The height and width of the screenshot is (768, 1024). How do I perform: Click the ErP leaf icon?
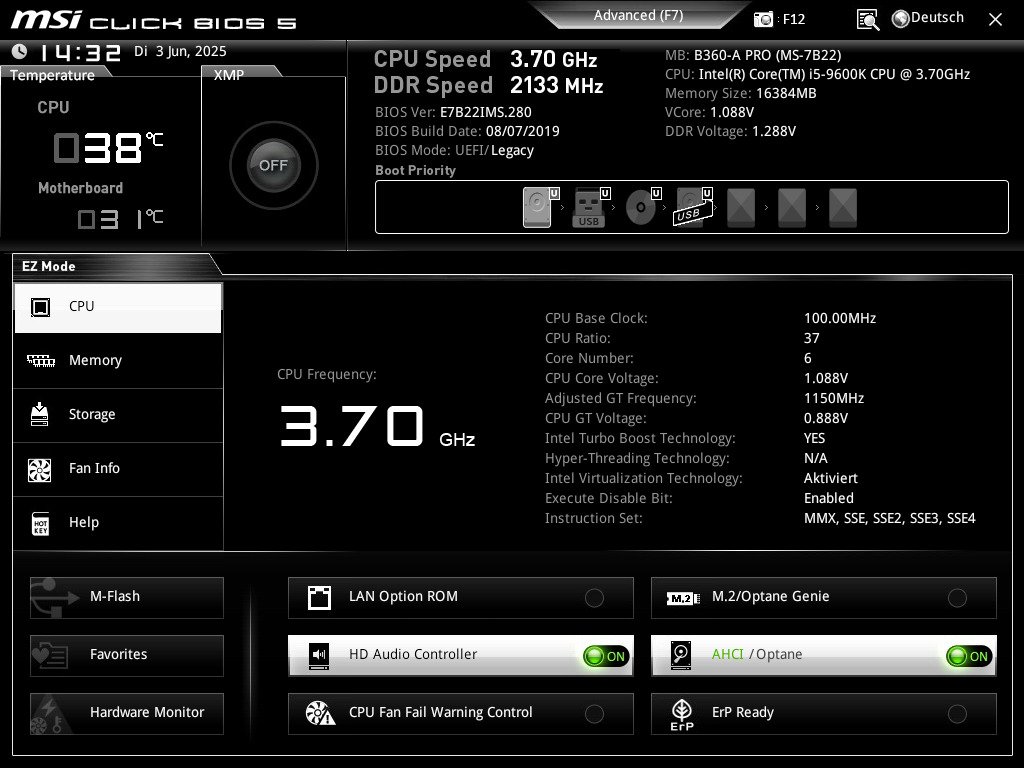(682, 714)
